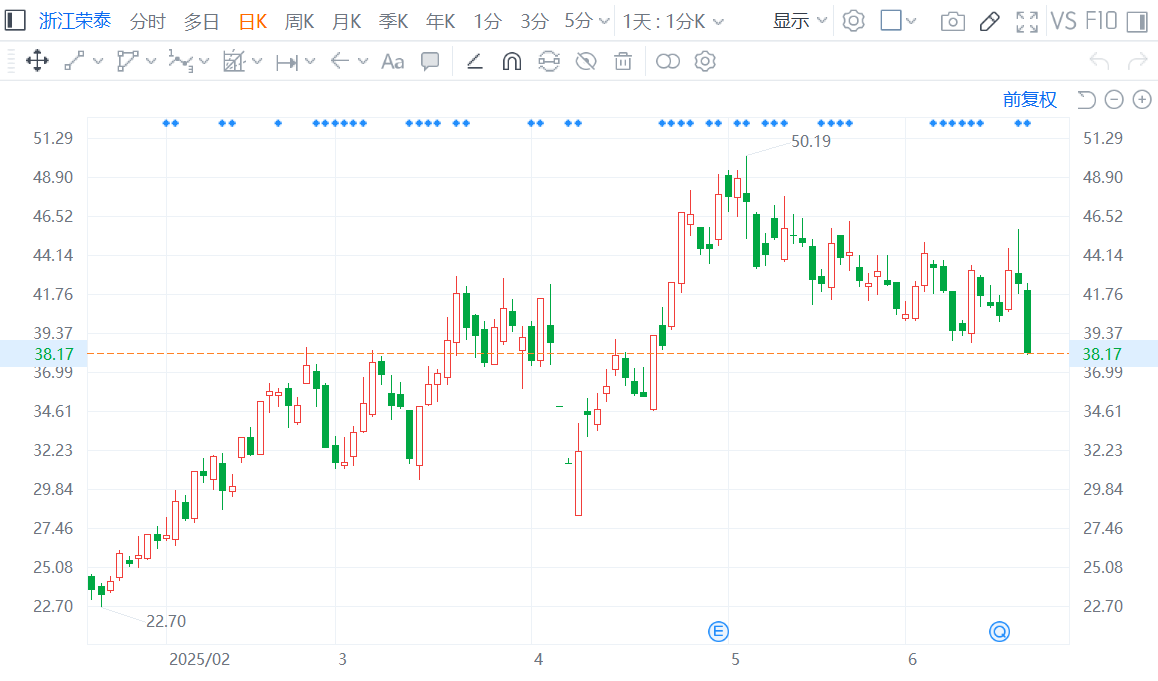Screen dimensions: 1158x681
Task: Switch to 周K weekly tab
Action: [x=299, y=21]
